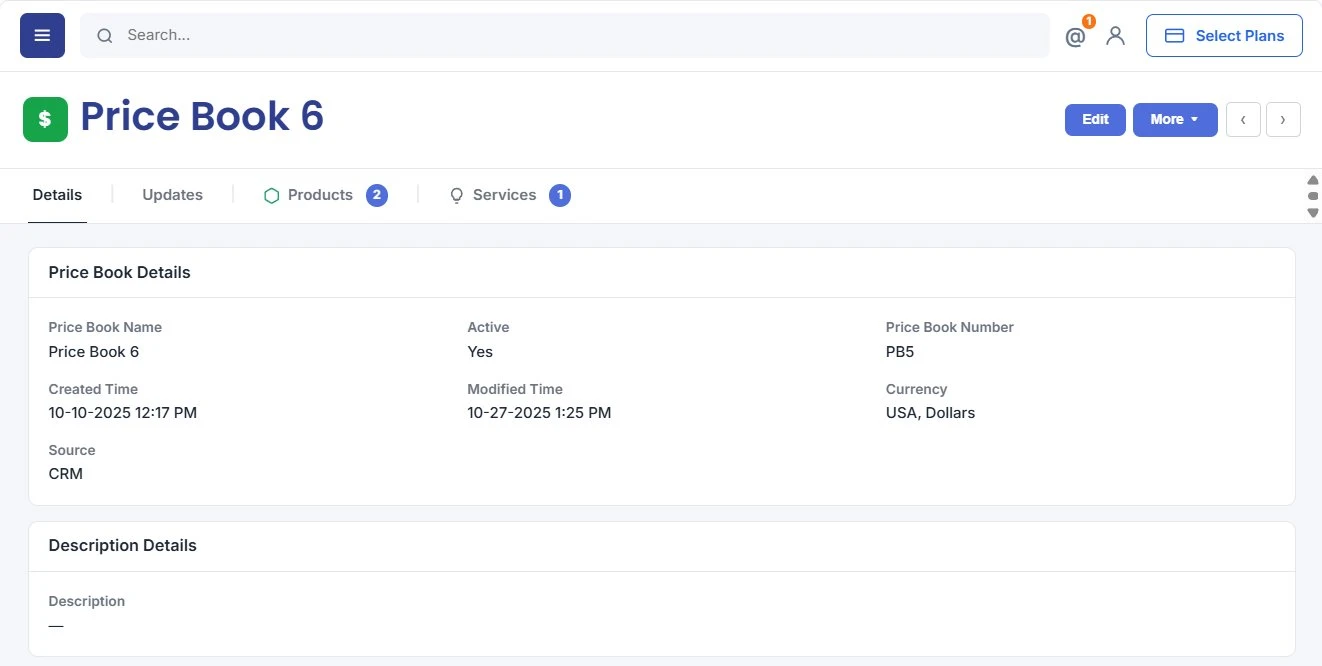Click the green Price Book dollar icon
The image size is (1322, 666).
tap(45, 119)
